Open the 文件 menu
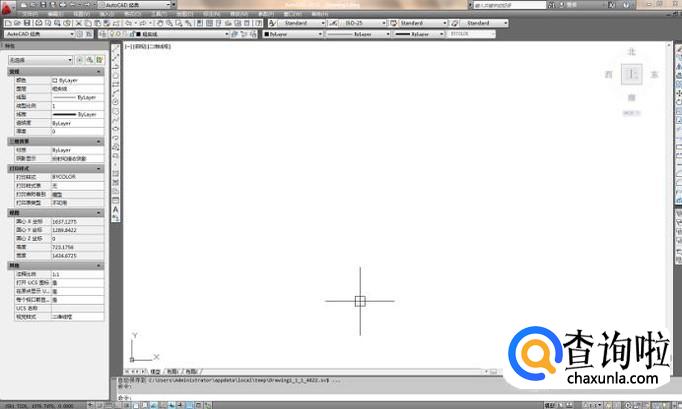682x409 pixels. 30,14
